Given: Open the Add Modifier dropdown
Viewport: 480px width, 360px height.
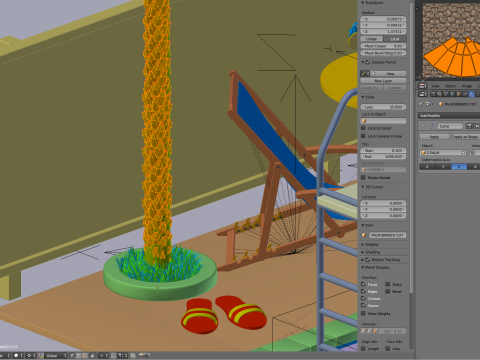Looking at the screenshot, I should point(449,115).
